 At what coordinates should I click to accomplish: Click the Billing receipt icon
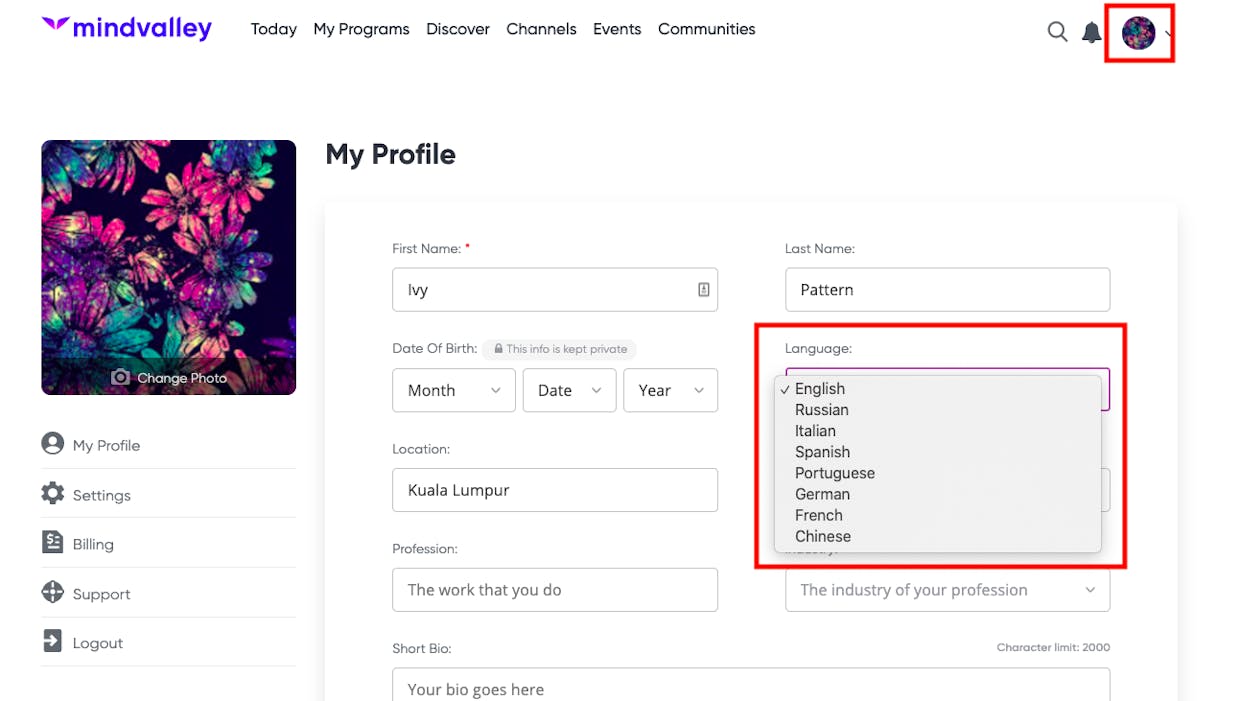(53, 542)
